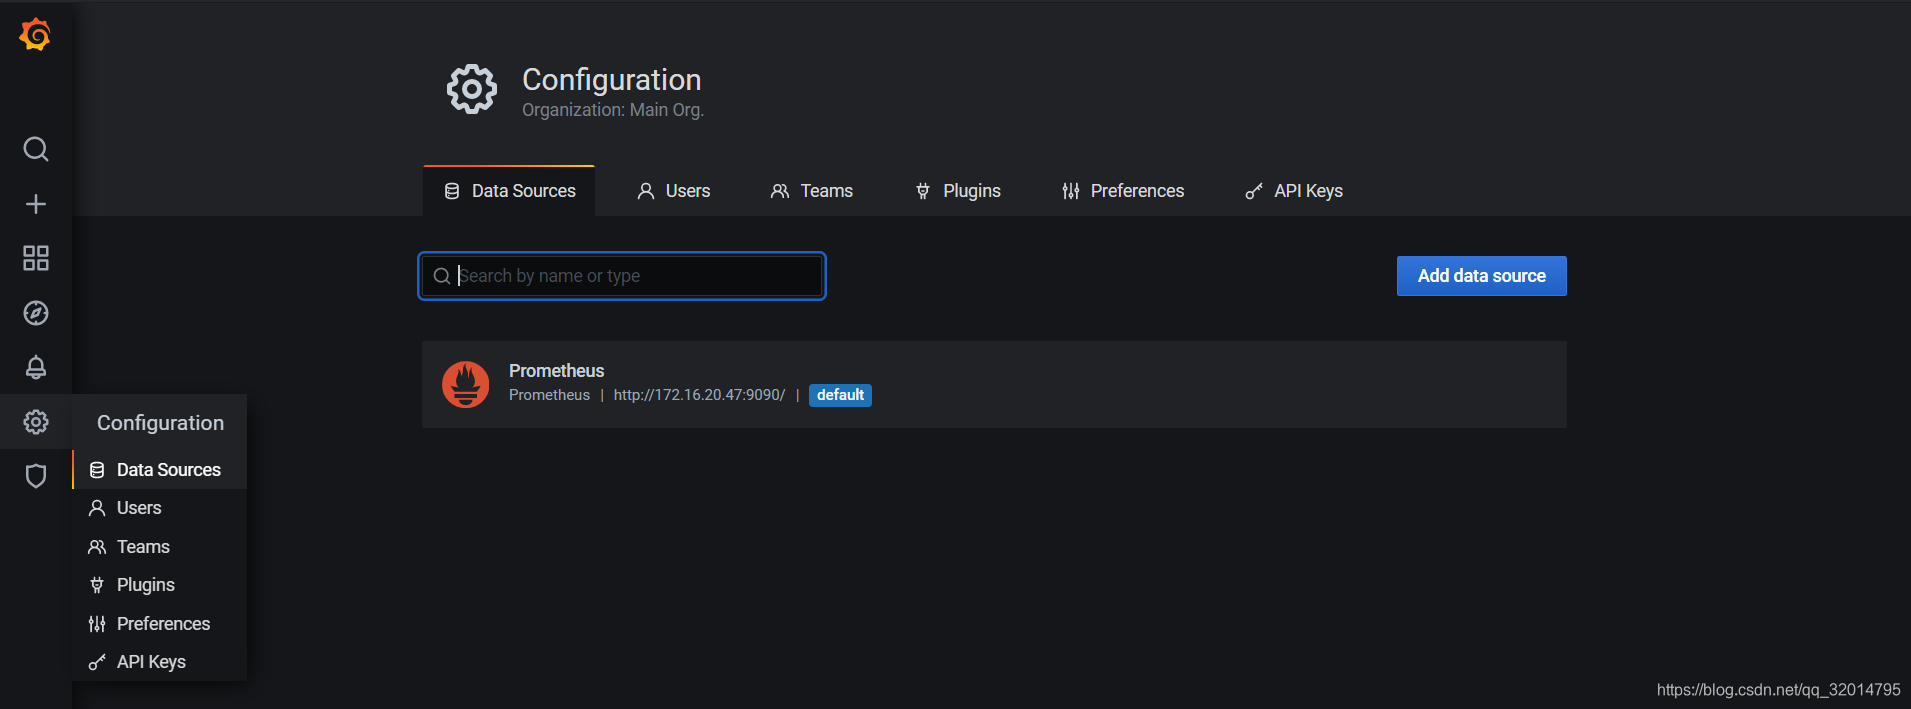Click the magnifier icon inside search box
Image resolution: width=1911 pixels, height=709 pixels.
(x=441, y=276)
